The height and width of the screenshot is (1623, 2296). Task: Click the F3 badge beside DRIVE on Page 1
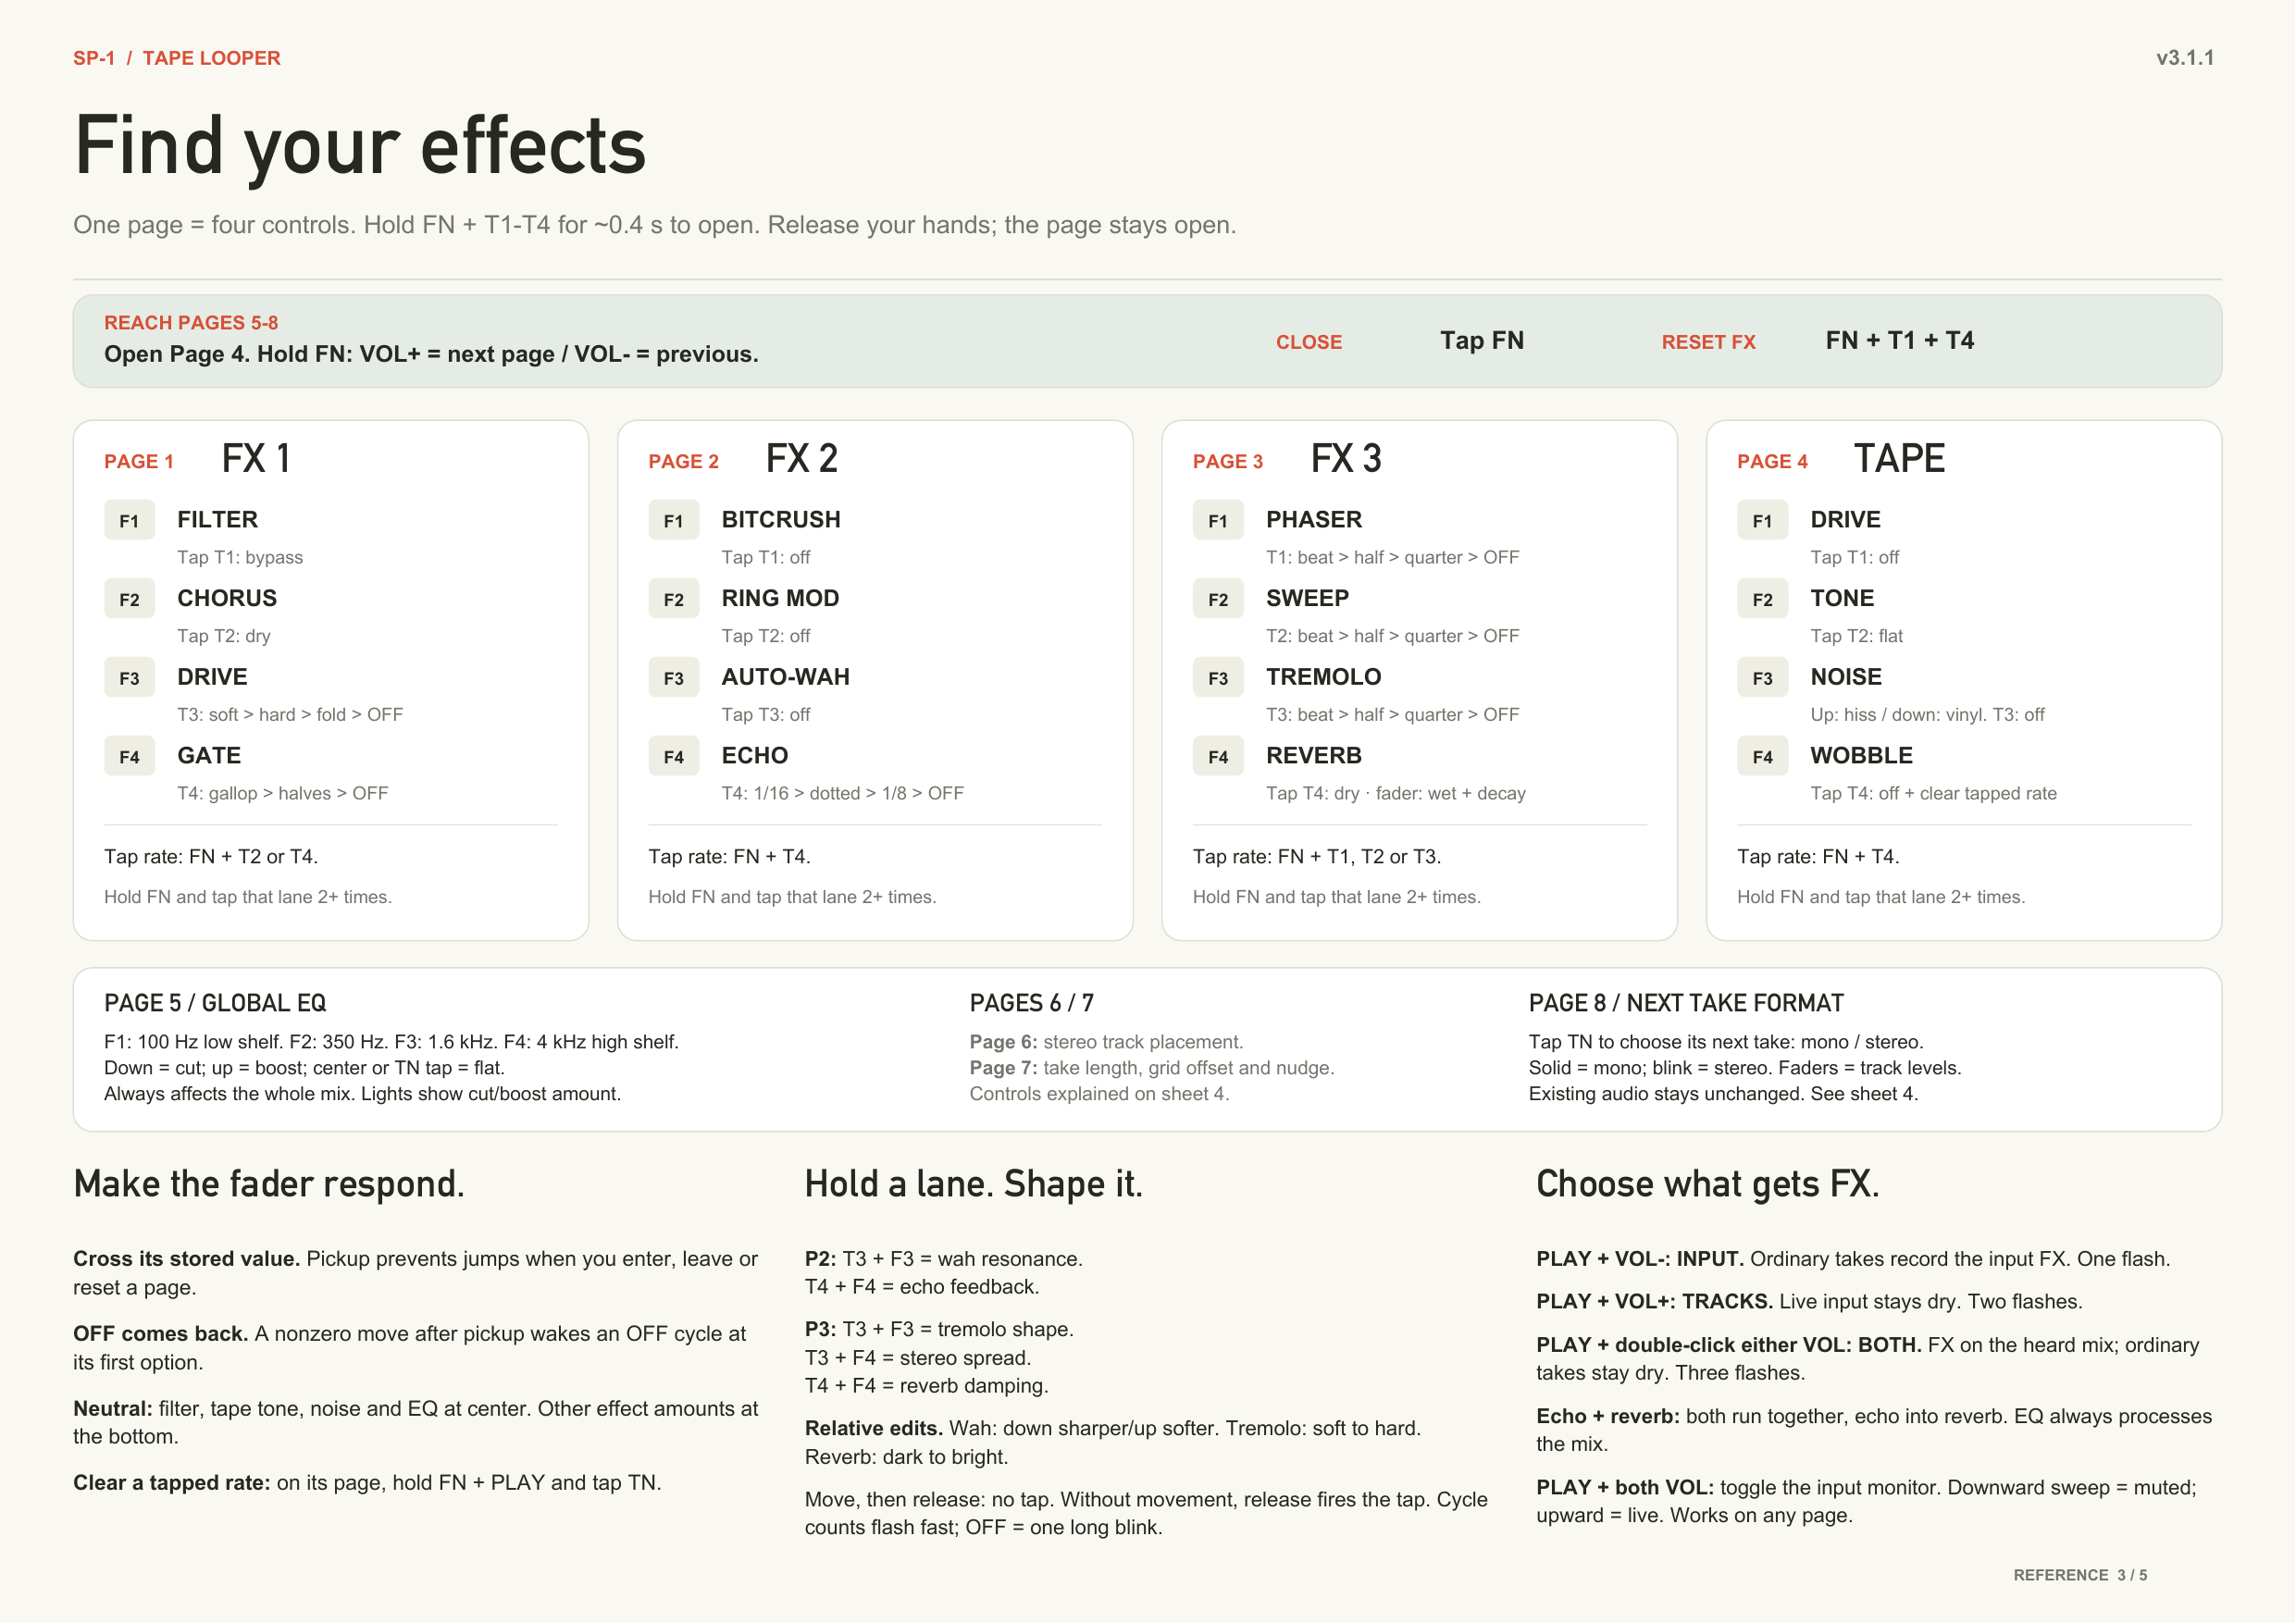pos(129,678)
